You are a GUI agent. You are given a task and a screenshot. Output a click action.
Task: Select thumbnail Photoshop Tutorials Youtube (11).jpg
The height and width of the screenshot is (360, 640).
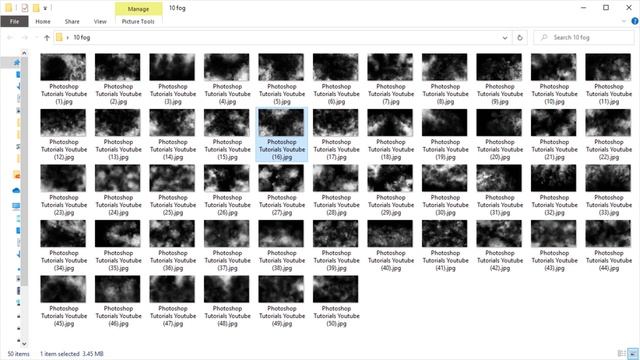608,67
